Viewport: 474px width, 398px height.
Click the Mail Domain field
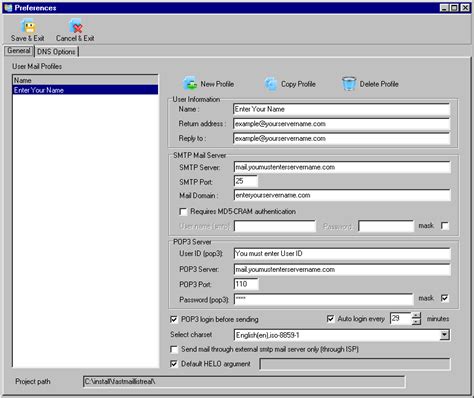point(342,195)
